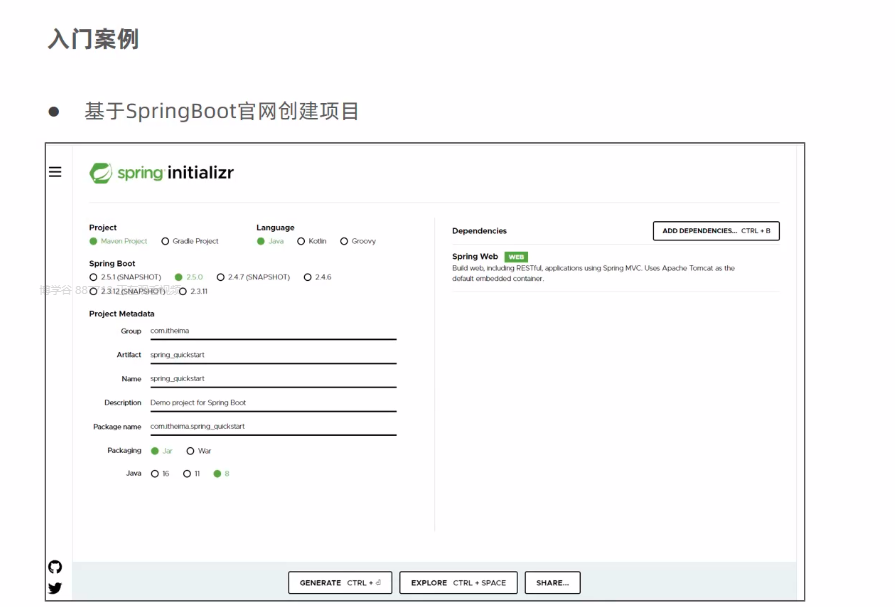The width and height of the screenshot is (895, 607).
Task: Select Java version 16
Action: pyautogui.click(x=160, y=473)
